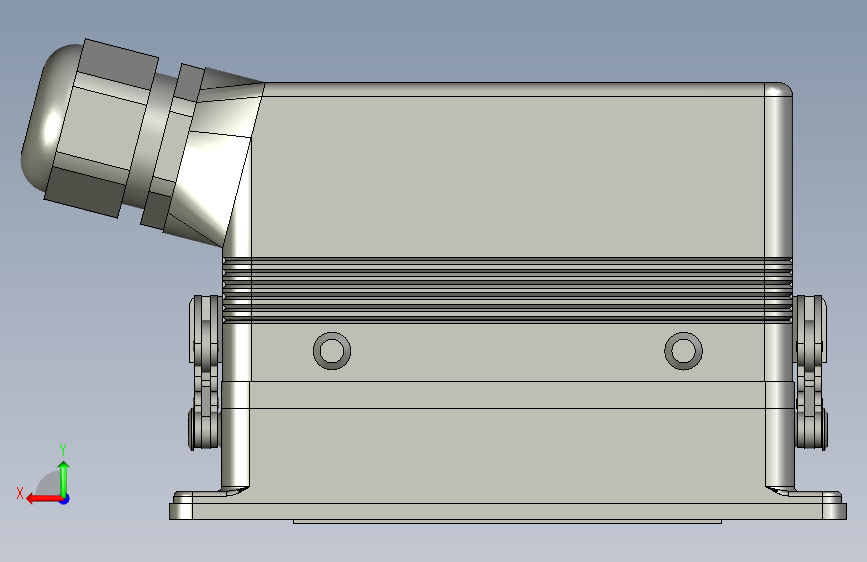Viewport: 867px width, 562px height.
Task: Pick the right locking lever on the housing
Action: [811, 373]
